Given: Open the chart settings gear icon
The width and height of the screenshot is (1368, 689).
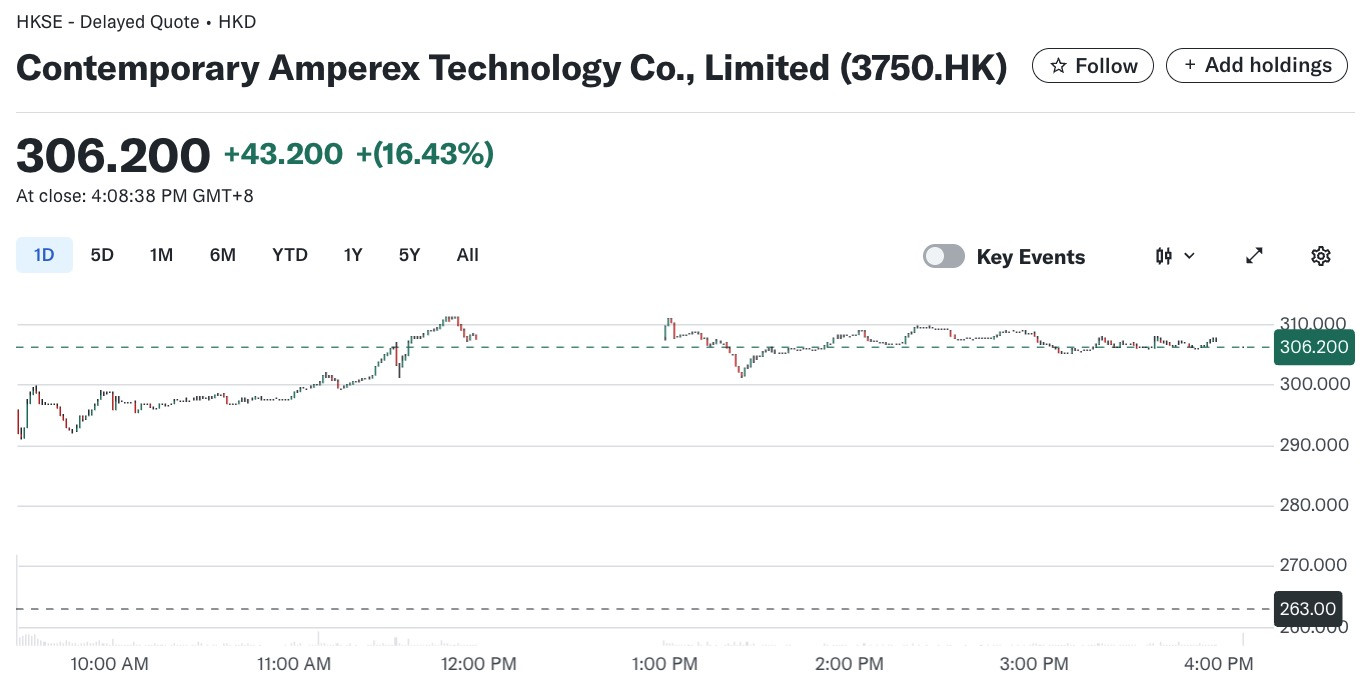Looking at the screenshot, I should (x=1320, y=256).
